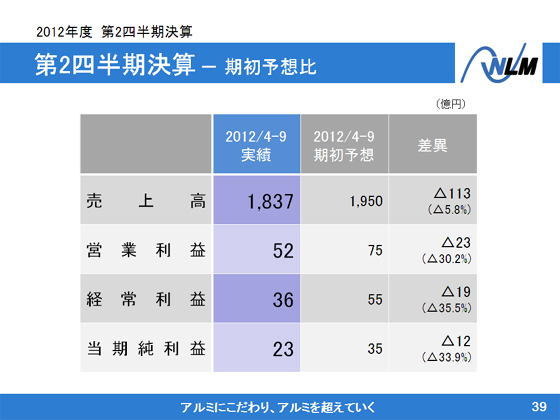The height and width of the screenshot is (420, 560).
Task: Select the 経常利益 row label
Action: point(146,299)
